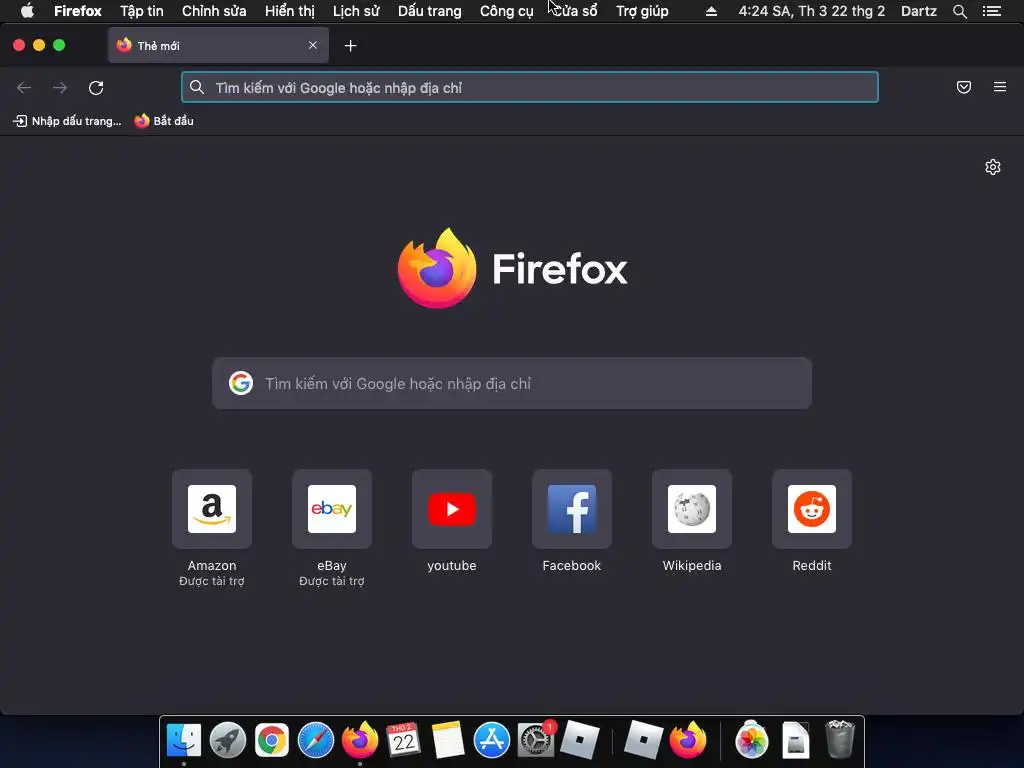The height and width of the screenshot is (768, 1024).
Task: Reload the current page
Action: click(x=96, y=88)
